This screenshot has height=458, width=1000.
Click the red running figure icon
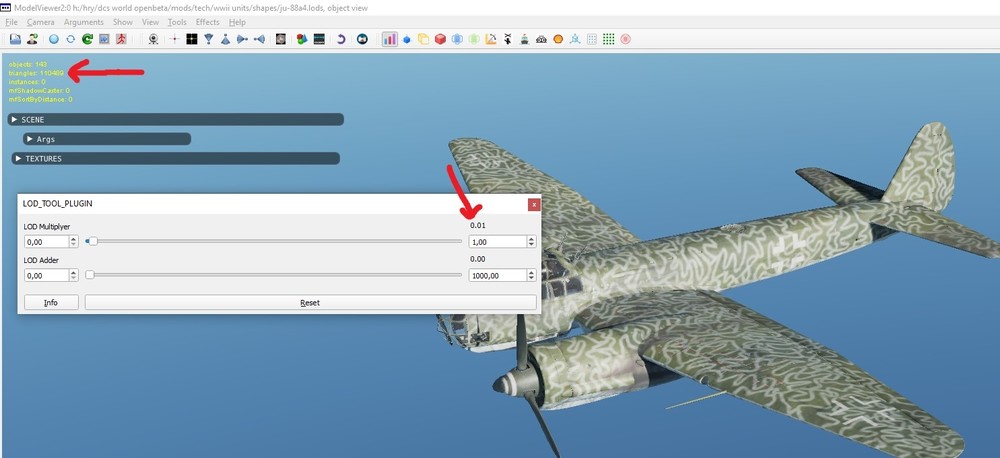pyautogui.click(x=121, y=39)
